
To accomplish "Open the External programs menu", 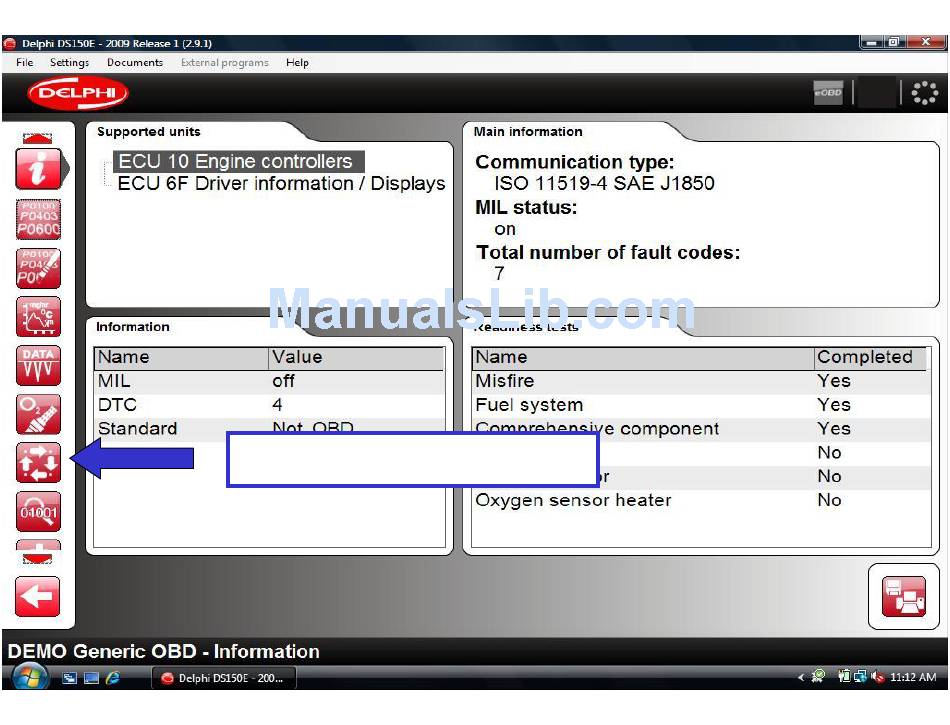I will point(225,62).
